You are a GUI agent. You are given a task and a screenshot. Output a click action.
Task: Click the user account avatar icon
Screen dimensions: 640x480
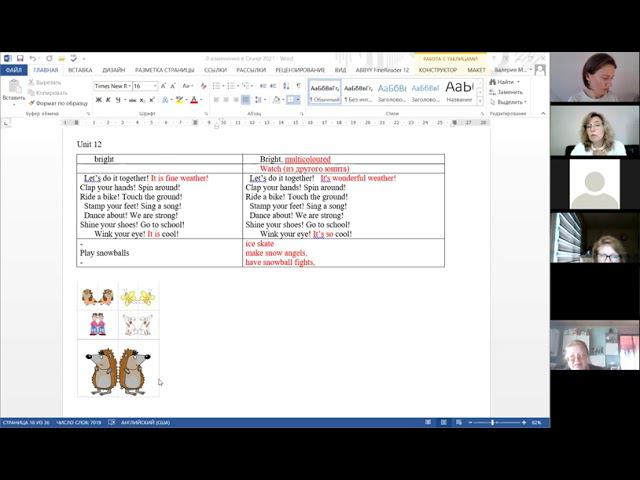(x=540, y=70)
